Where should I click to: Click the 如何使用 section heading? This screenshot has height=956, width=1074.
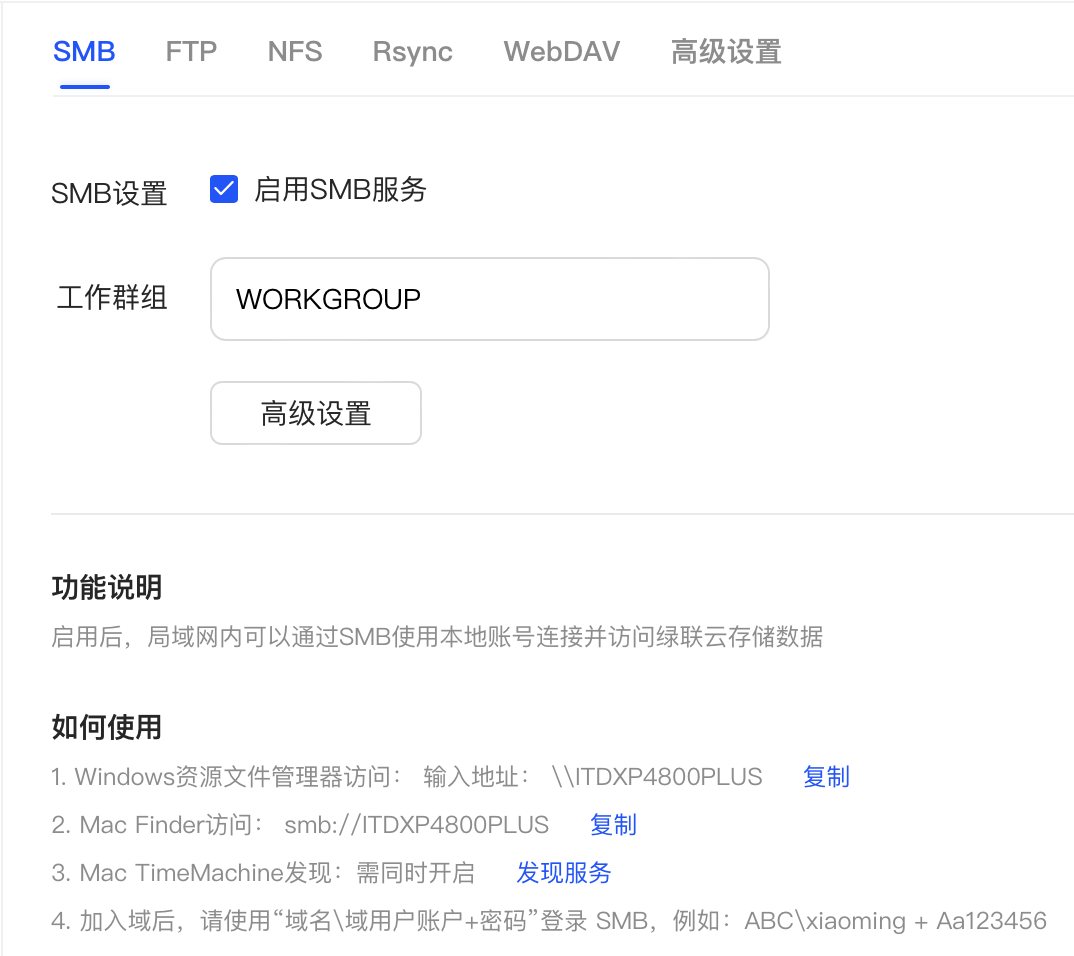click(x=106, y=727)
